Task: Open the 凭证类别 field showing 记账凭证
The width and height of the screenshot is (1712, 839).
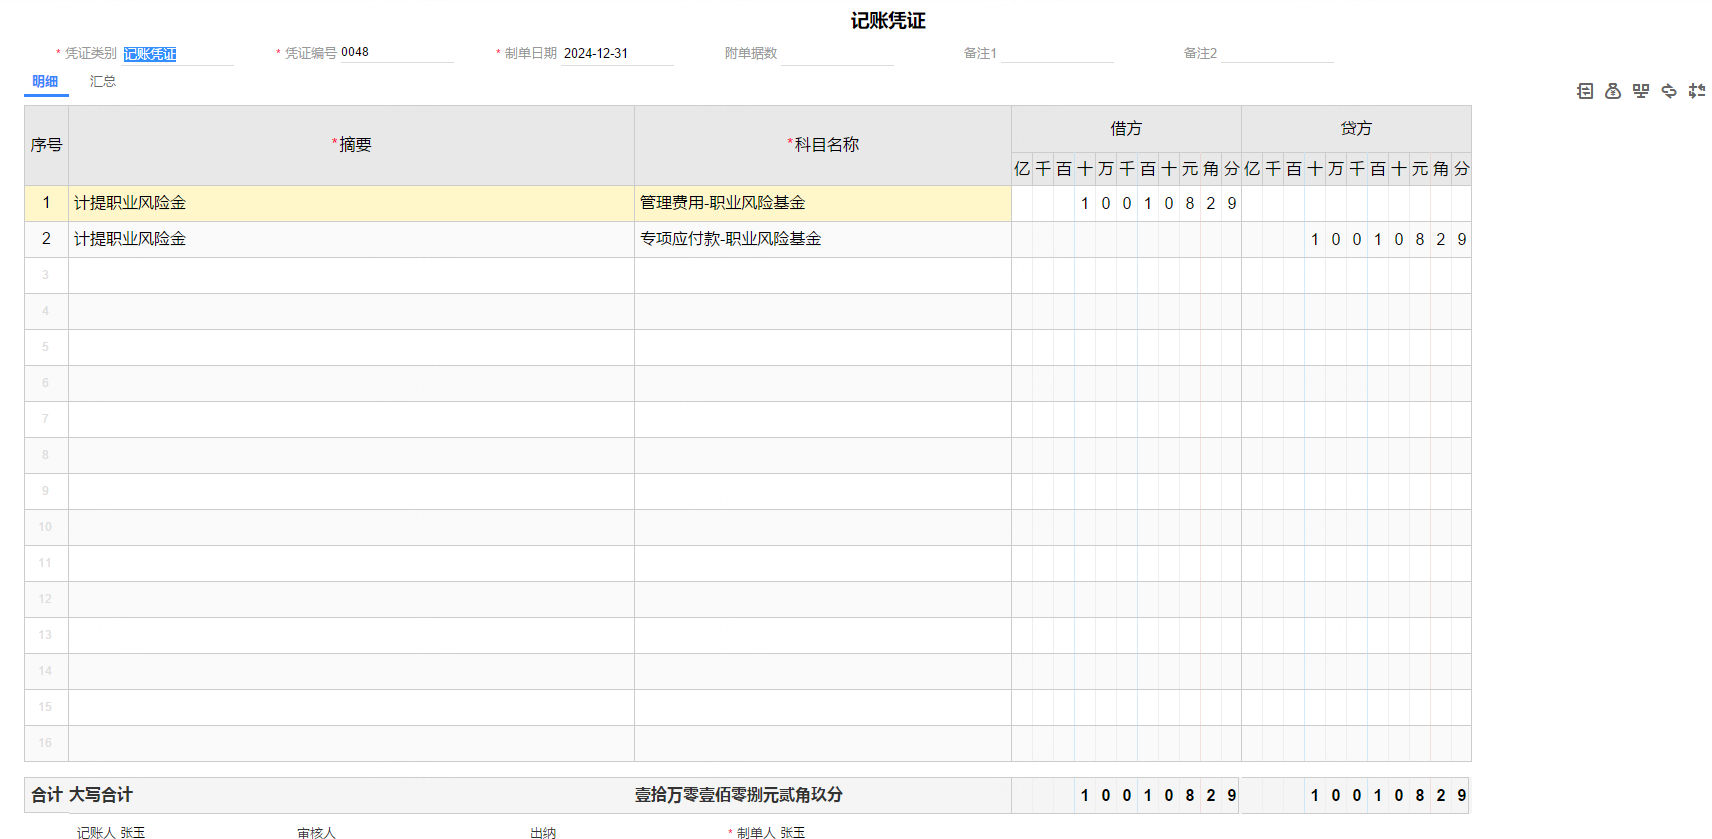Action: coord(176,54)
